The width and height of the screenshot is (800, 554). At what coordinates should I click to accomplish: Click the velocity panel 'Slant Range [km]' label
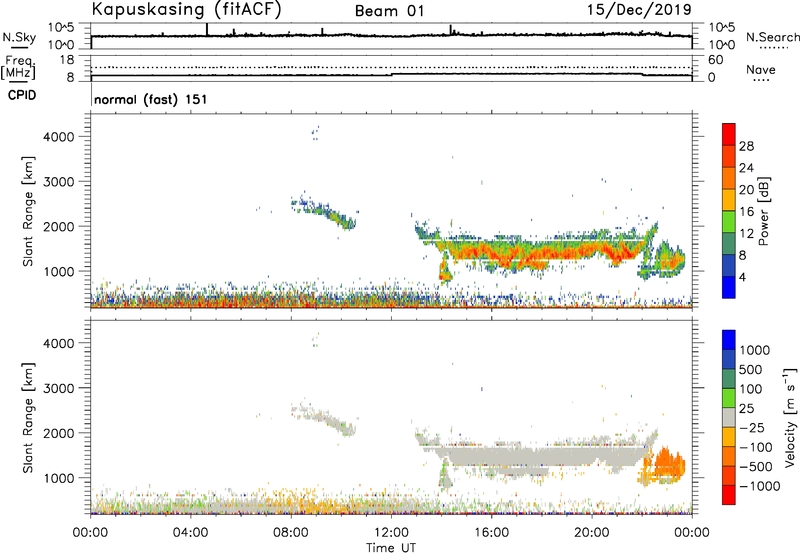click(28, 417)
